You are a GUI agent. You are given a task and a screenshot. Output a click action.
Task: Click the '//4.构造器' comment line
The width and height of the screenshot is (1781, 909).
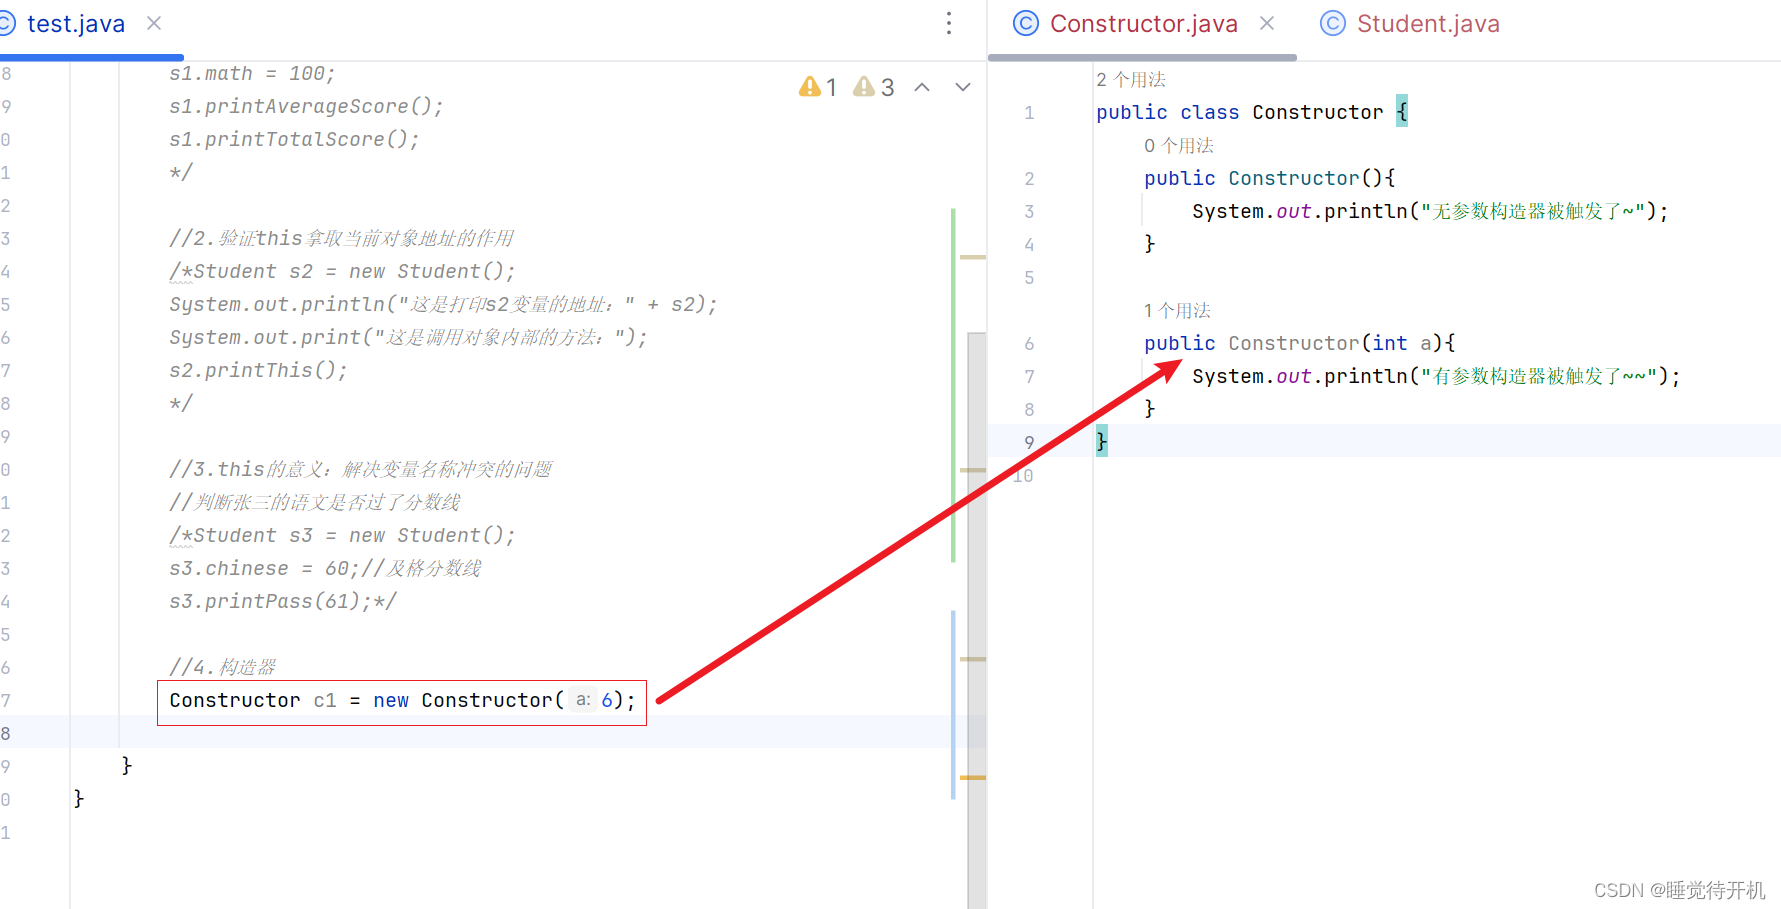pyautogui.click(x=223, y=667)
